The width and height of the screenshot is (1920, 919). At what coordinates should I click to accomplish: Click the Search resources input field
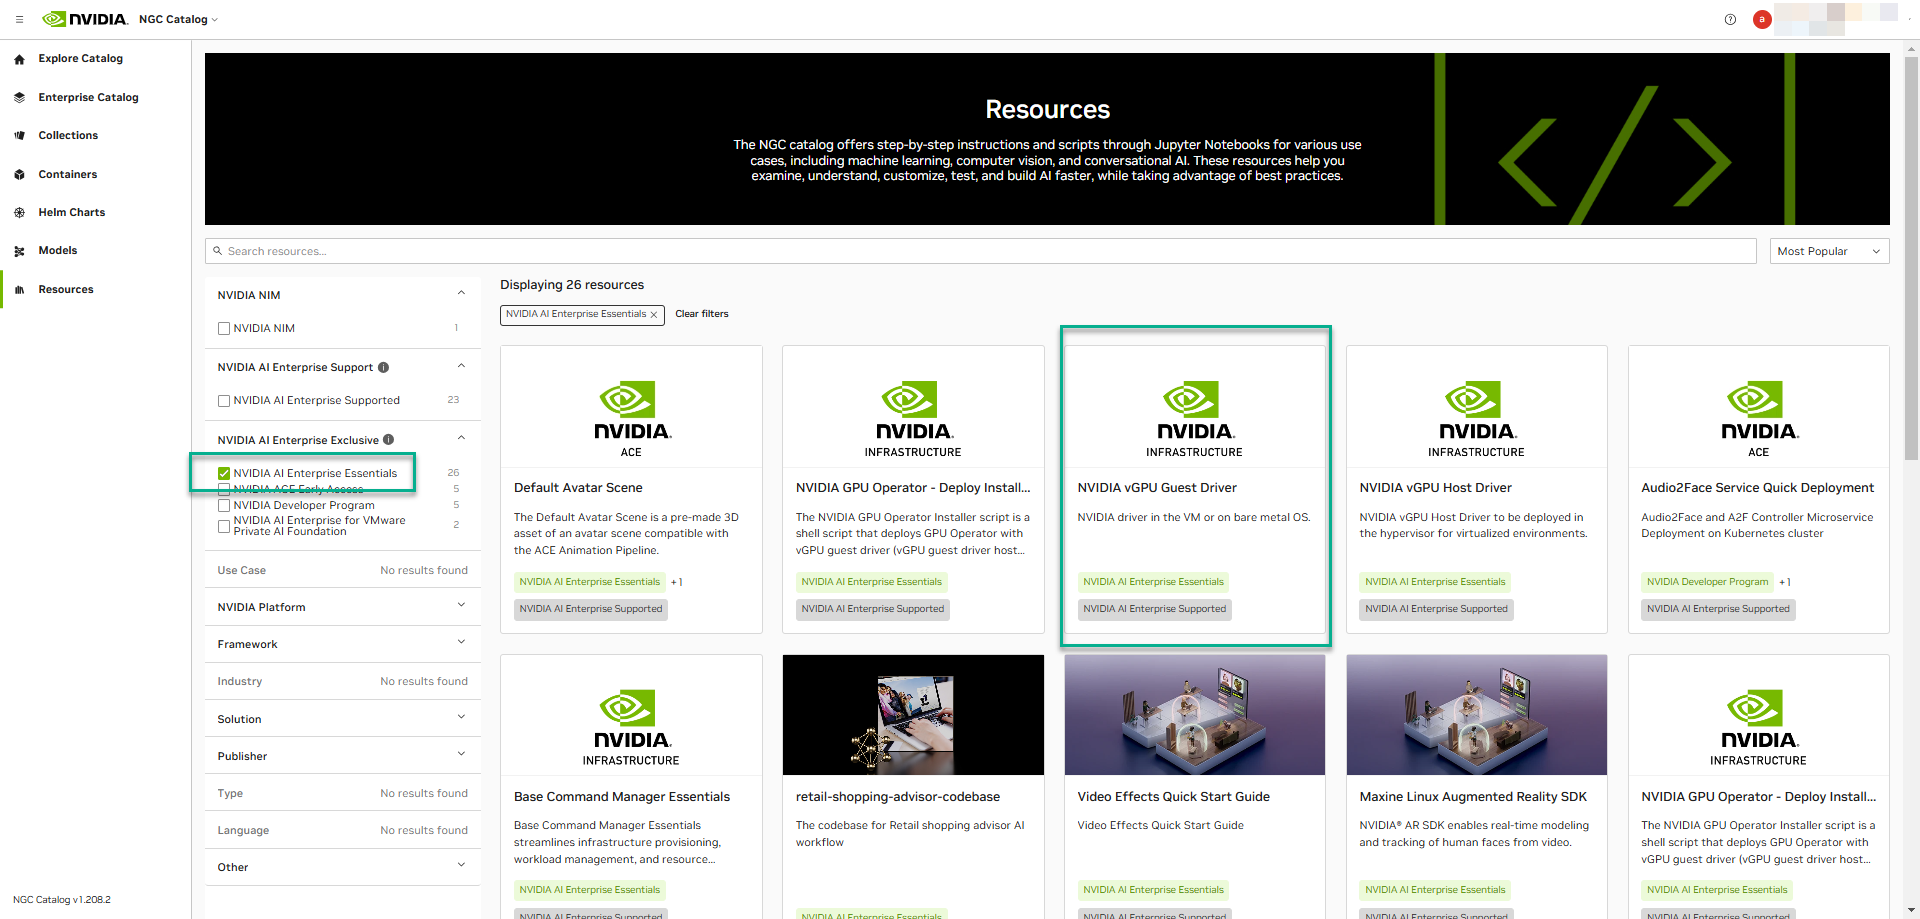tap(980, 251)
